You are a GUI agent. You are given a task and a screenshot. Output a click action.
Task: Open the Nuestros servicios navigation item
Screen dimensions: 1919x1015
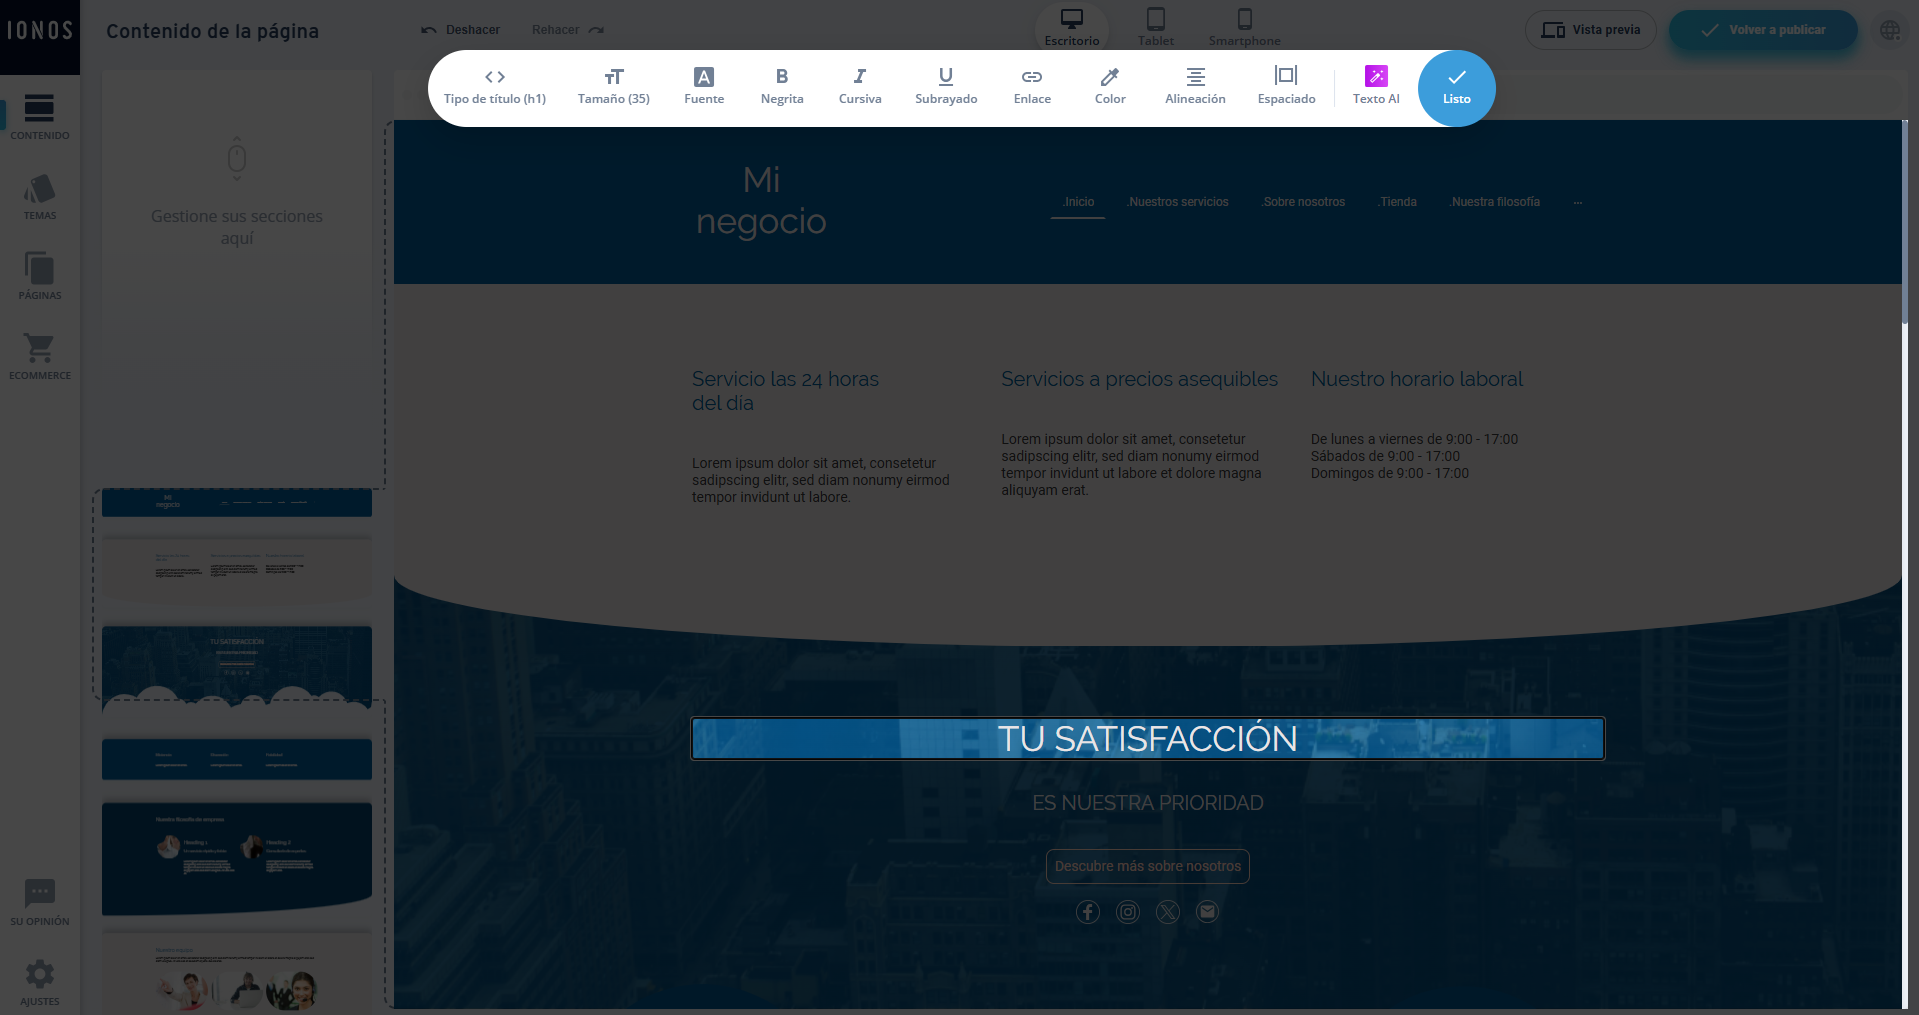1178,201
